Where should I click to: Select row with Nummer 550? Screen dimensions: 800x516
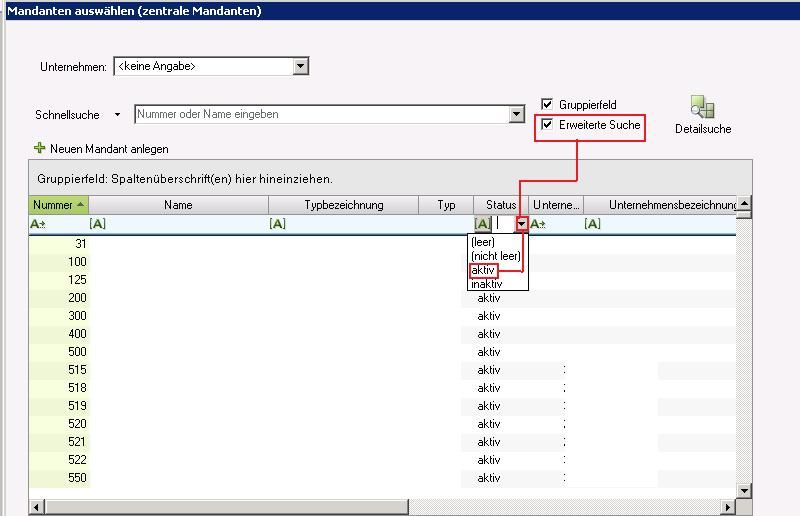click(382, 478)
